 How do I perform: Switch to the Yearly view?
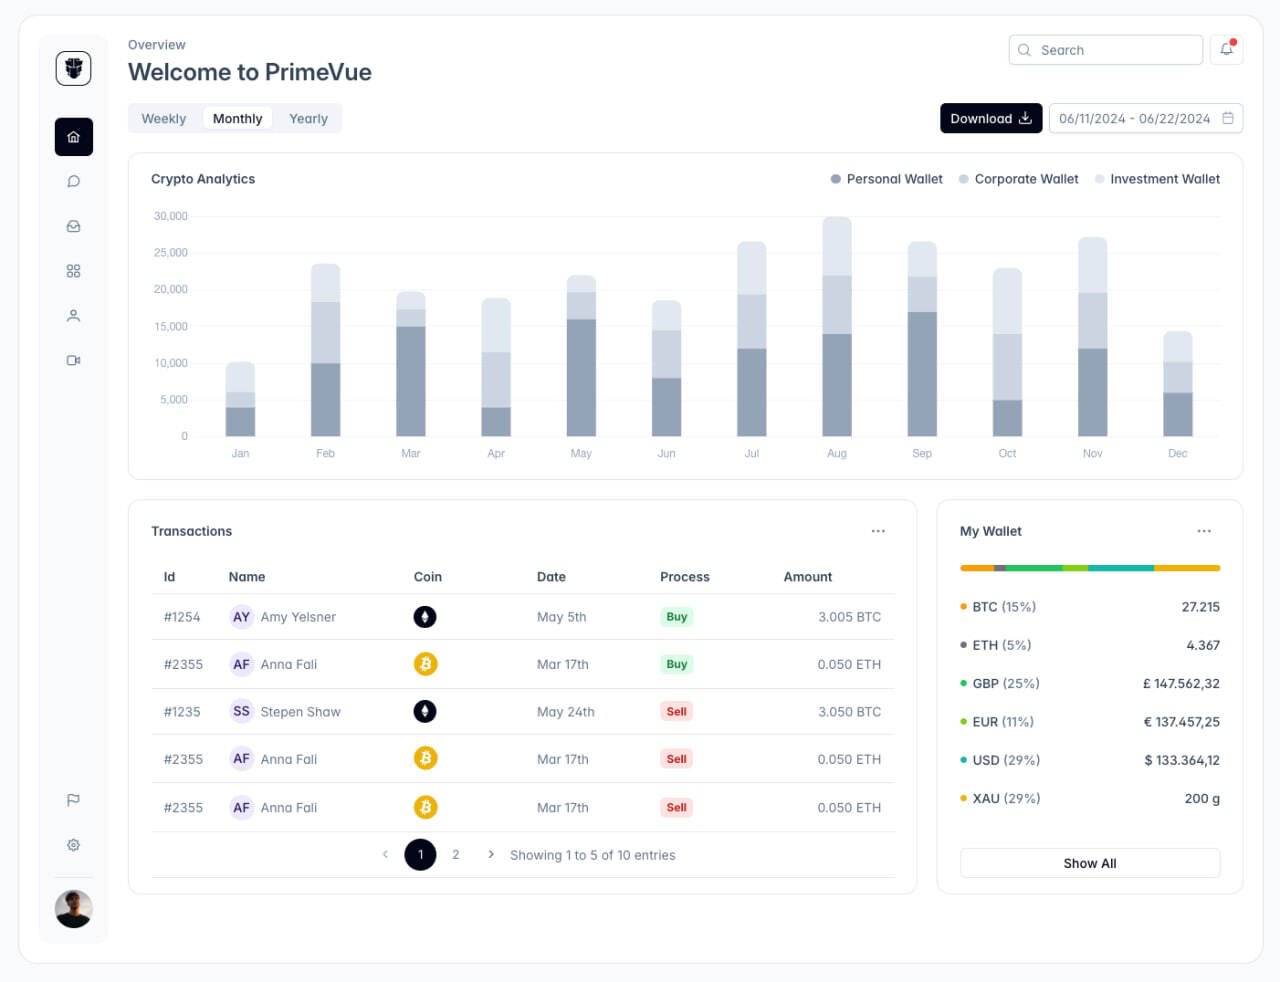[308, 118]
